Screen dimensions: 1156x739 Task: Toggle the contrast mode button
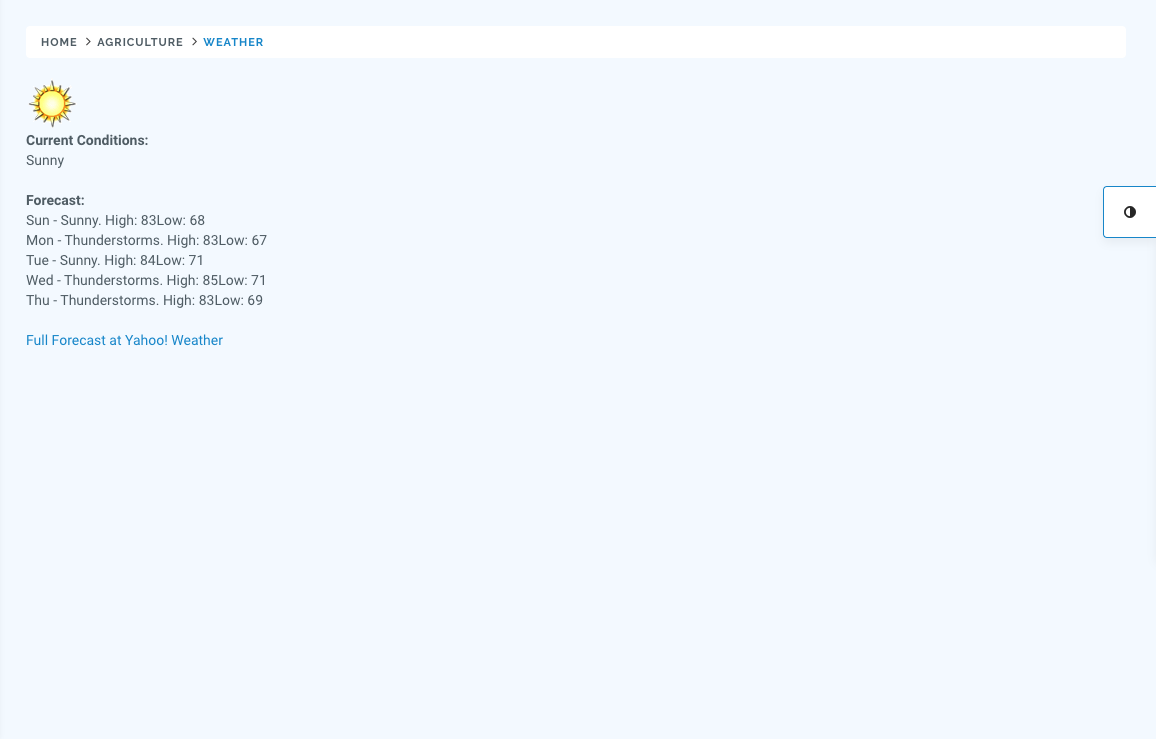(1129, 212)
